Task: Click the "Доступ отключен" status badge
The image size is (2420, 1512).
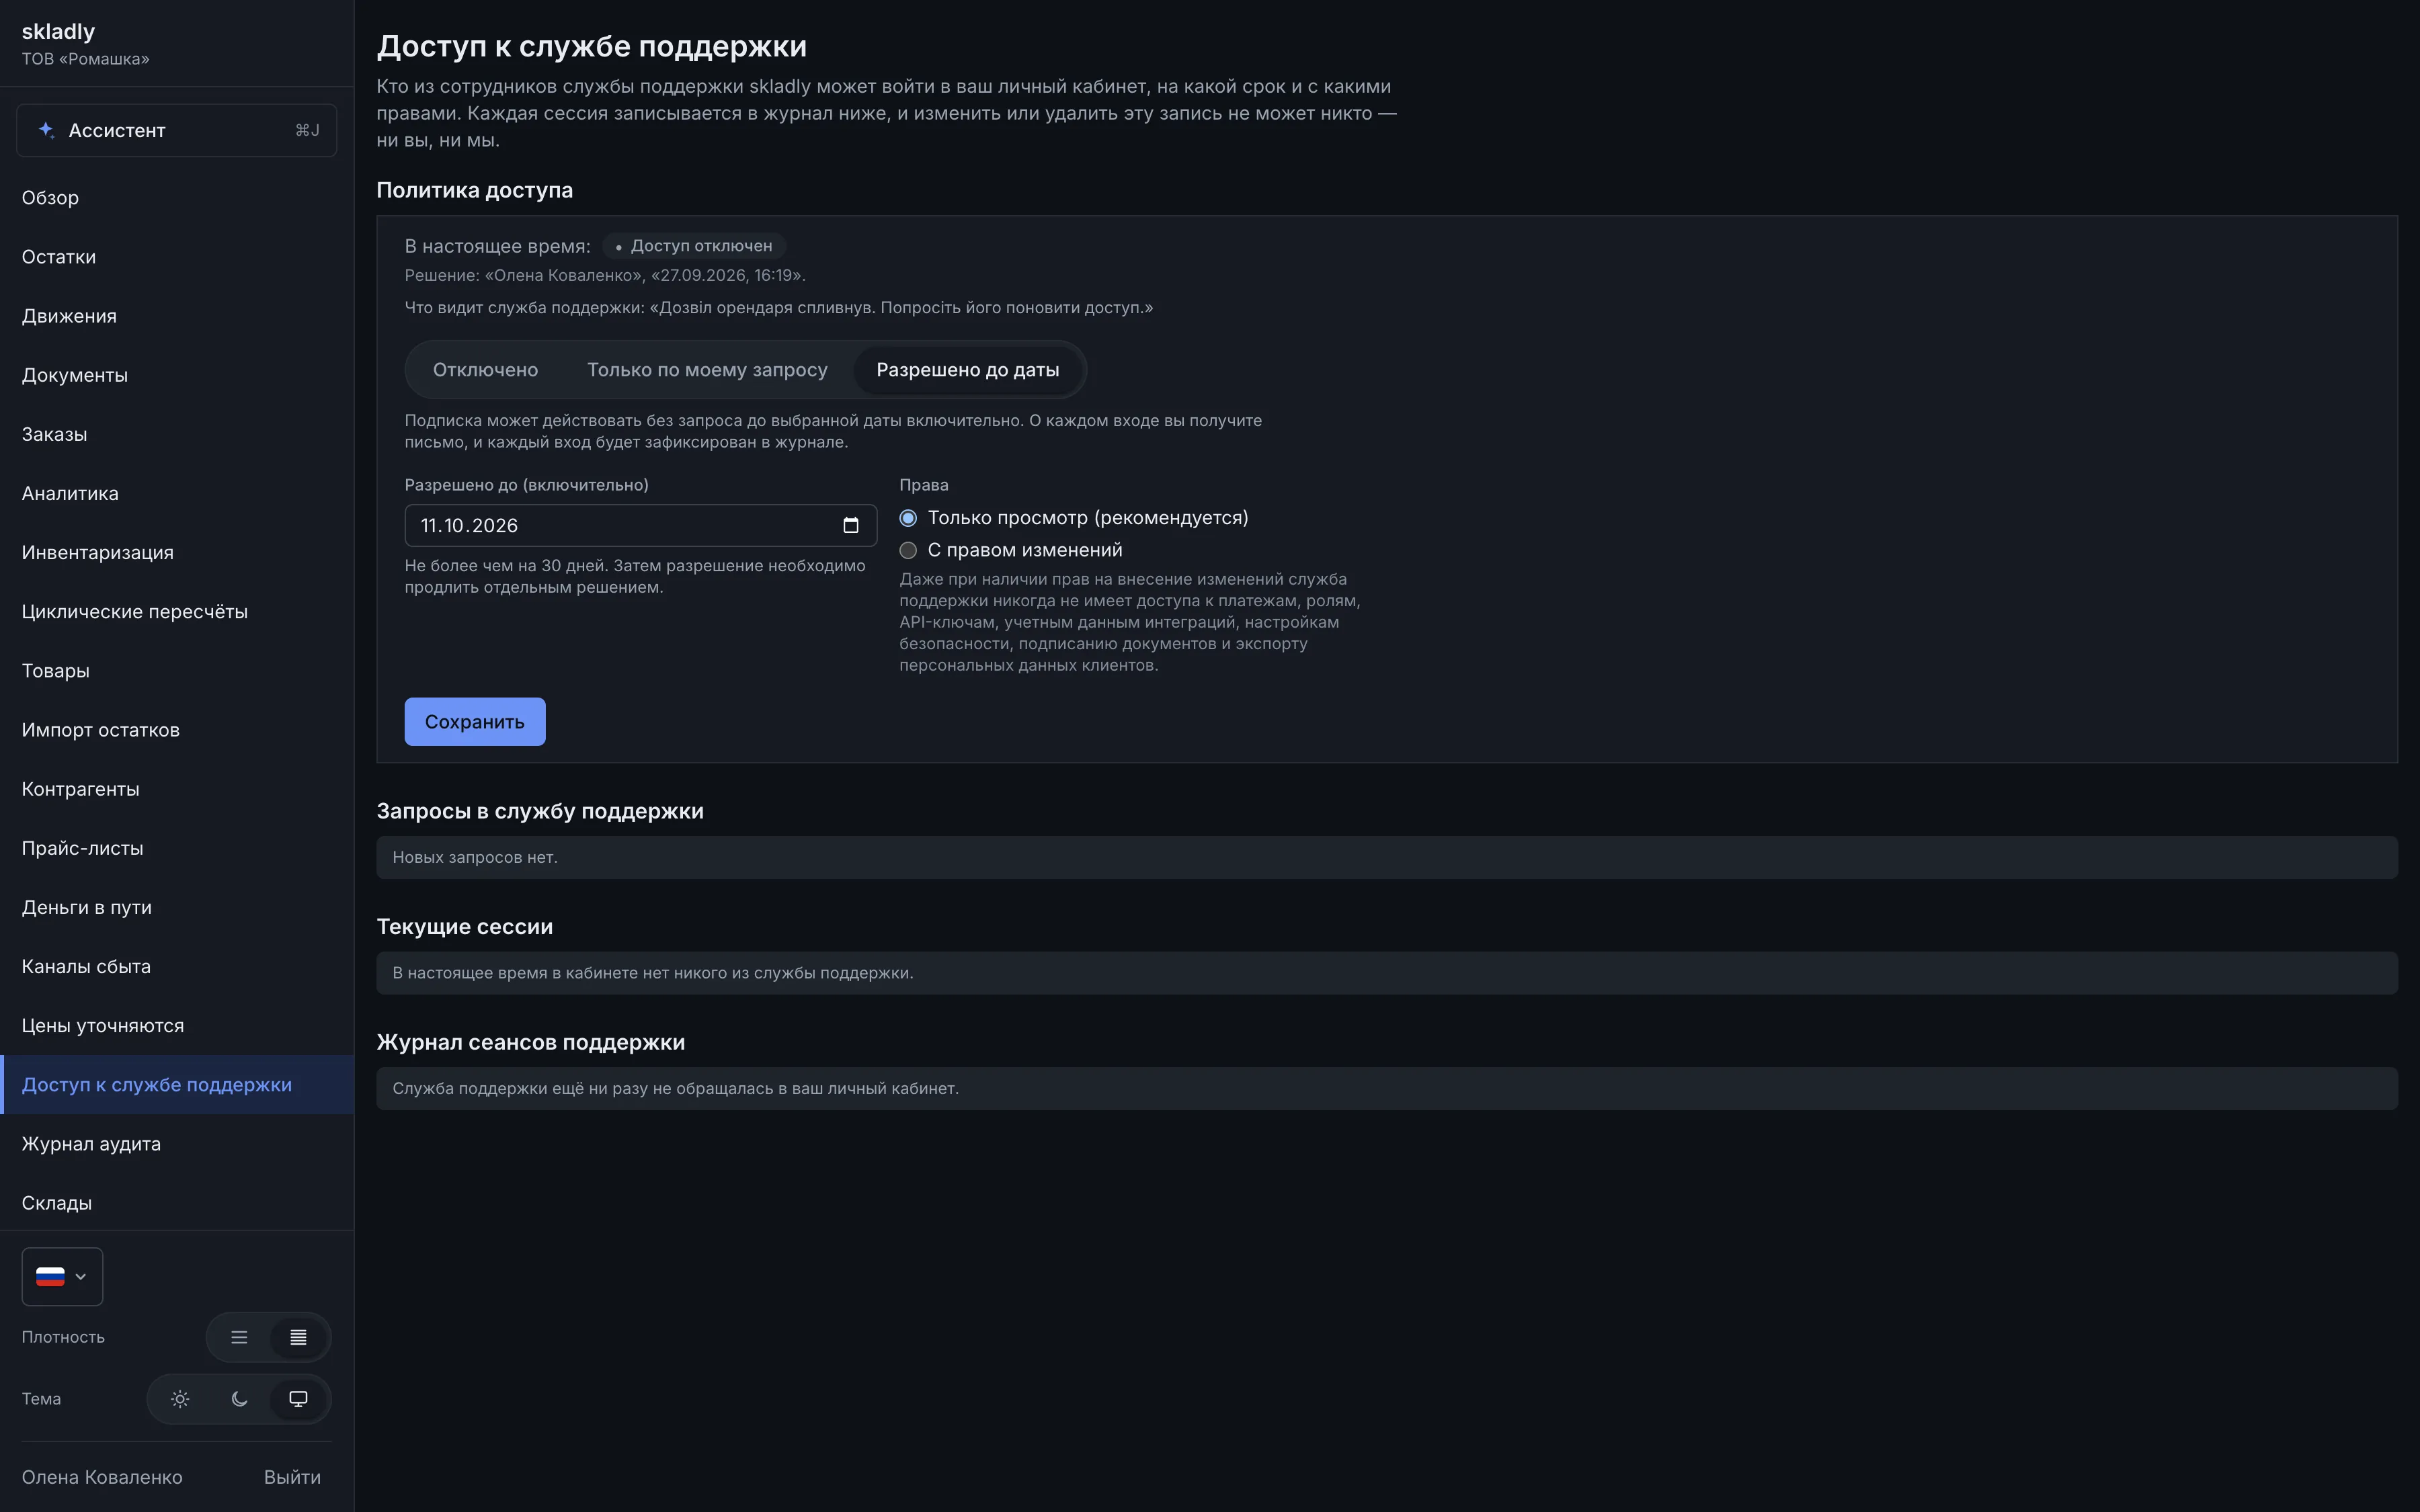Action: 694,246
